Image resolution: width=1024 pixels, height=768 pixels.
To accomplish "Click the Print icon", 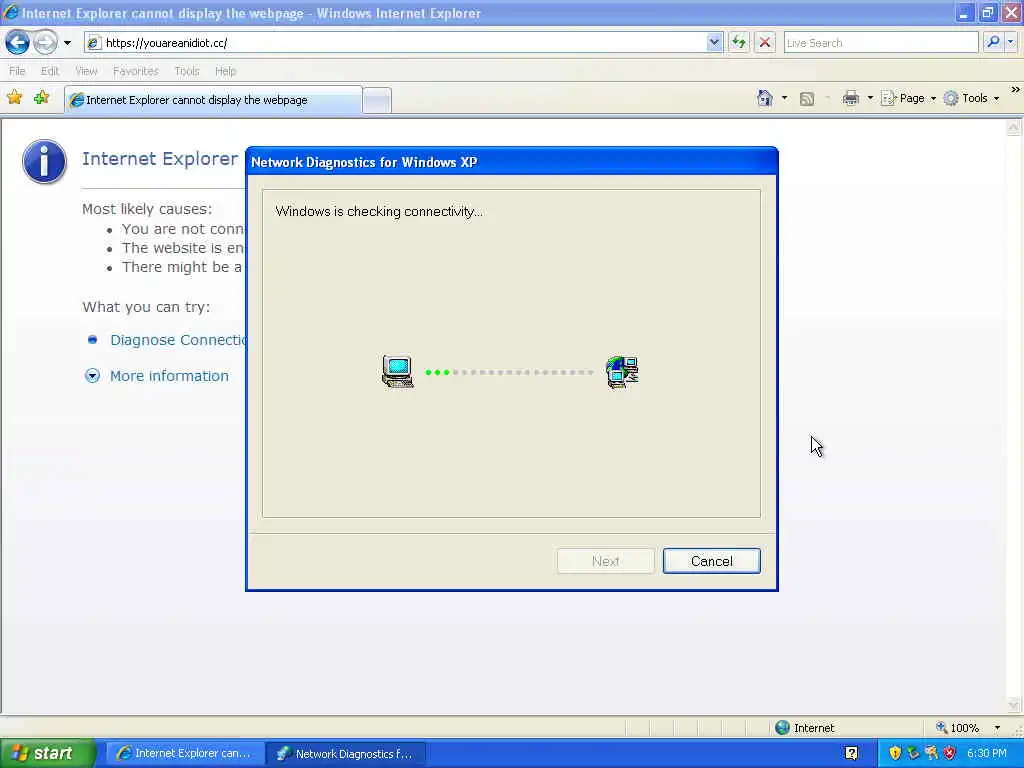I will [x=850, y=99].
